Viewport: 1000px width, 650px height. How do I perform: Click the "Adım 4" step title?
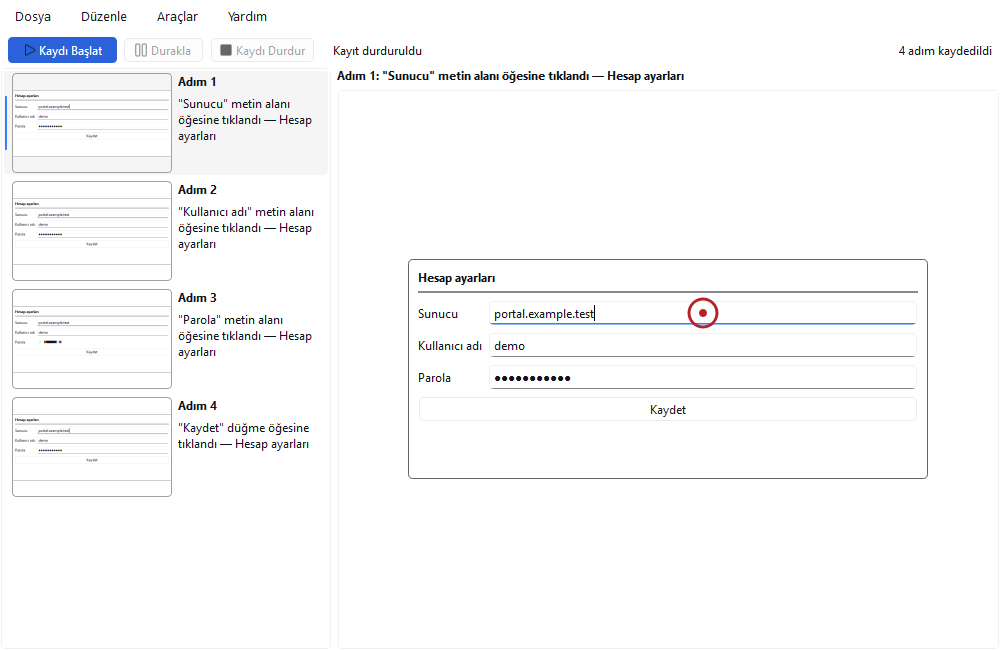[x=198, y=406]
